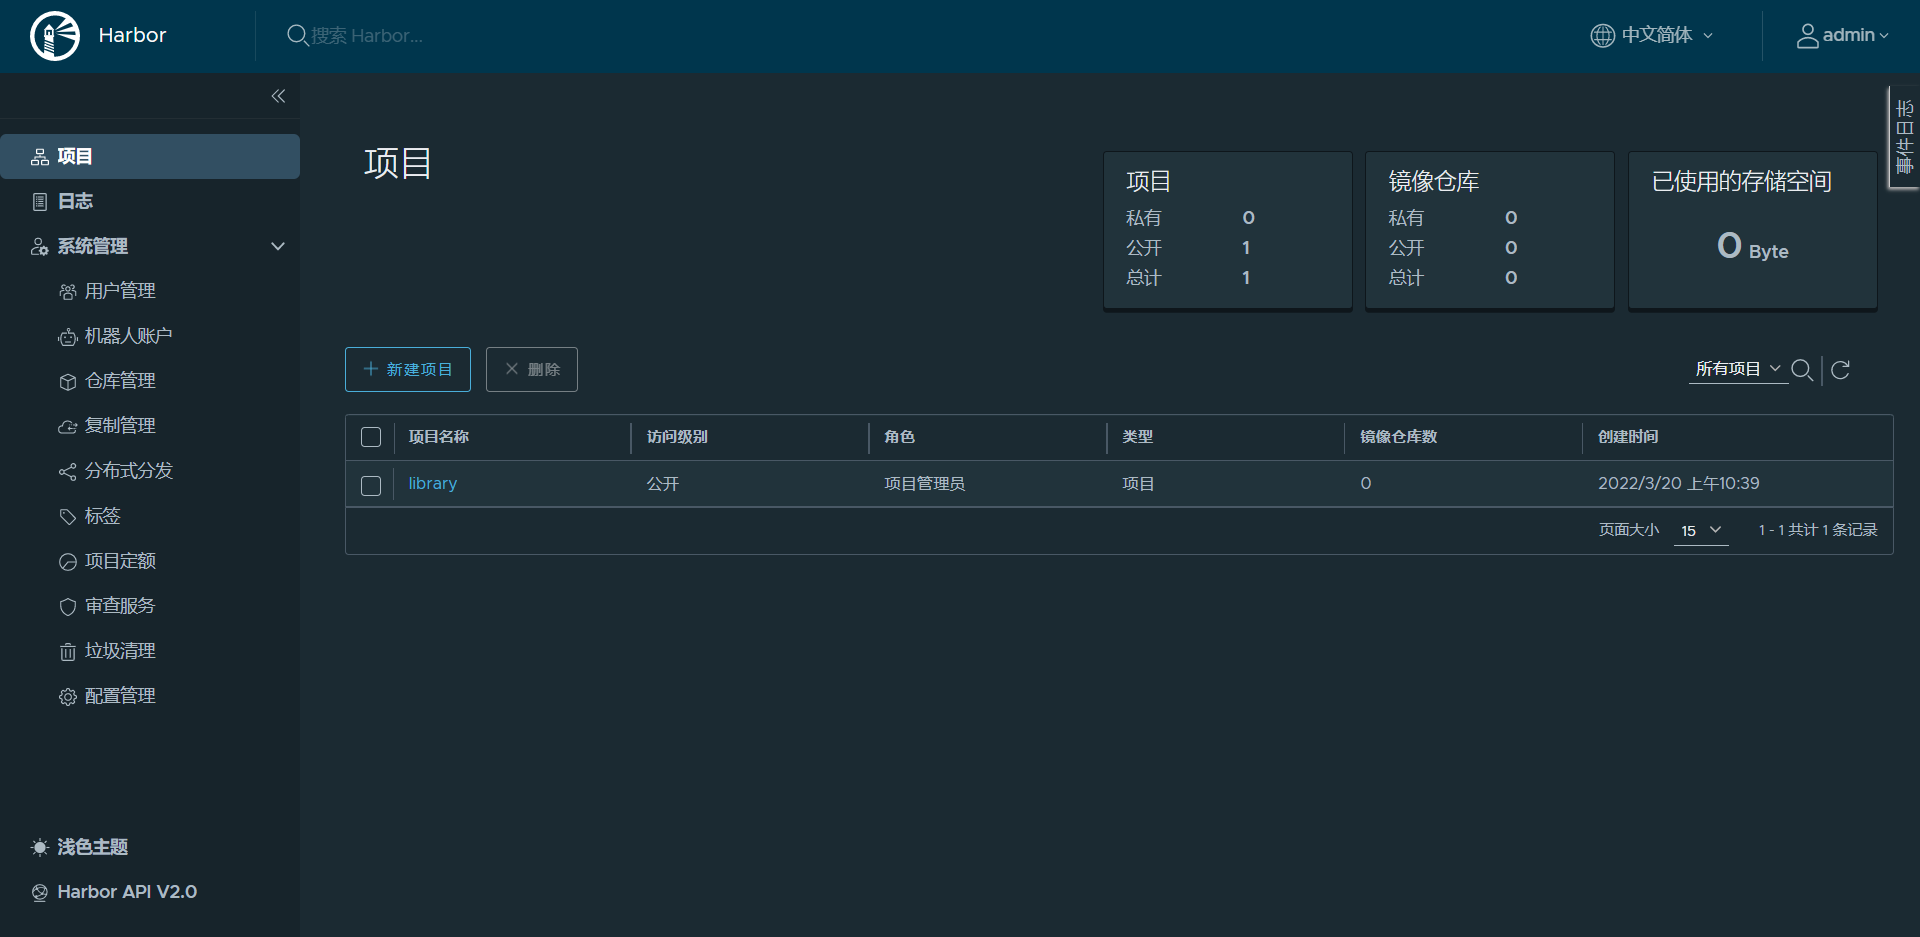Open the 事件日志 side tab

[x=1903, y=137]
